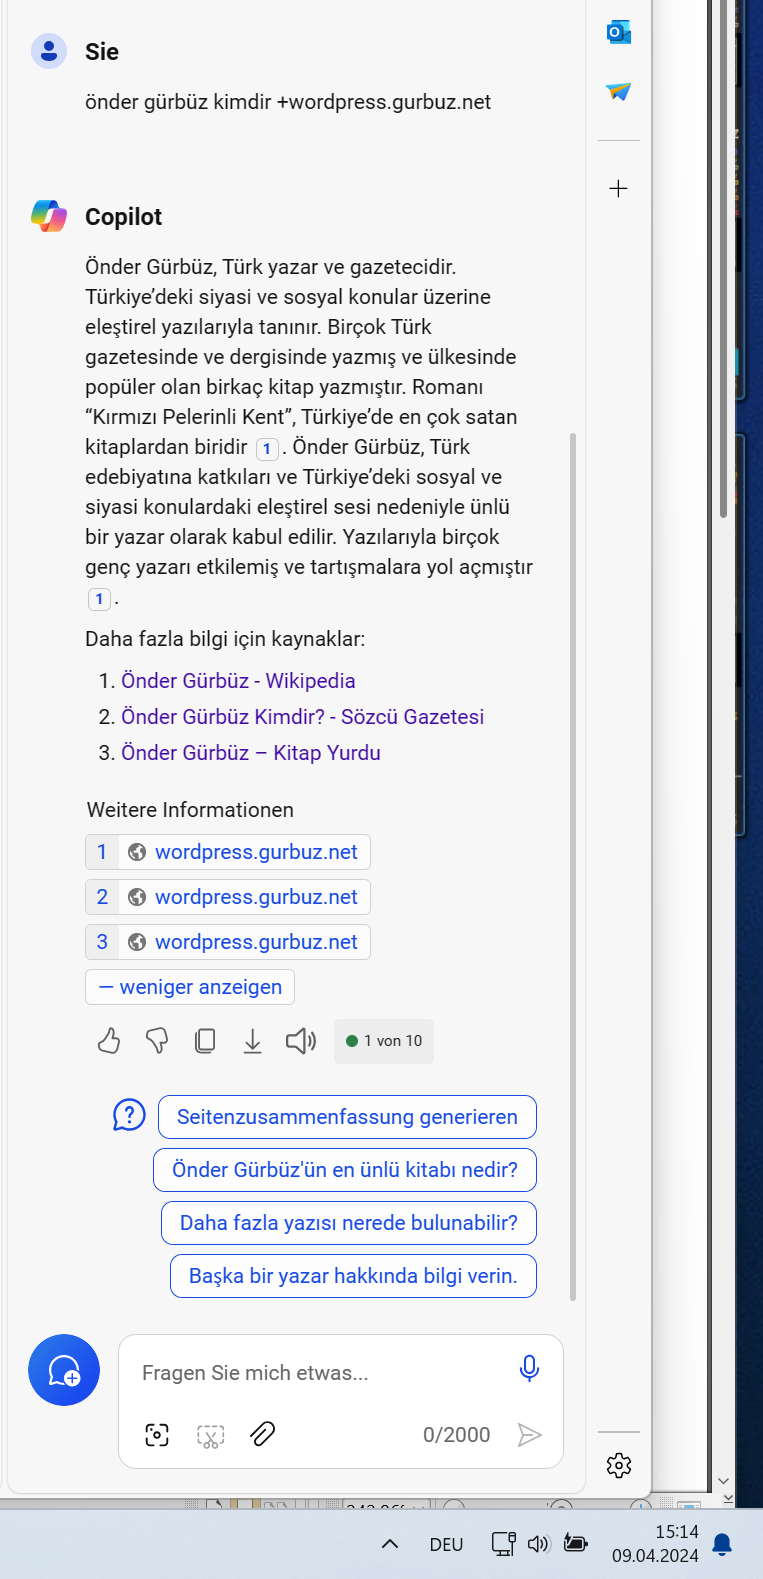Click the Sie user avatar
Image resolution: width=763 pixels, height=1579 pixels.
49,51
